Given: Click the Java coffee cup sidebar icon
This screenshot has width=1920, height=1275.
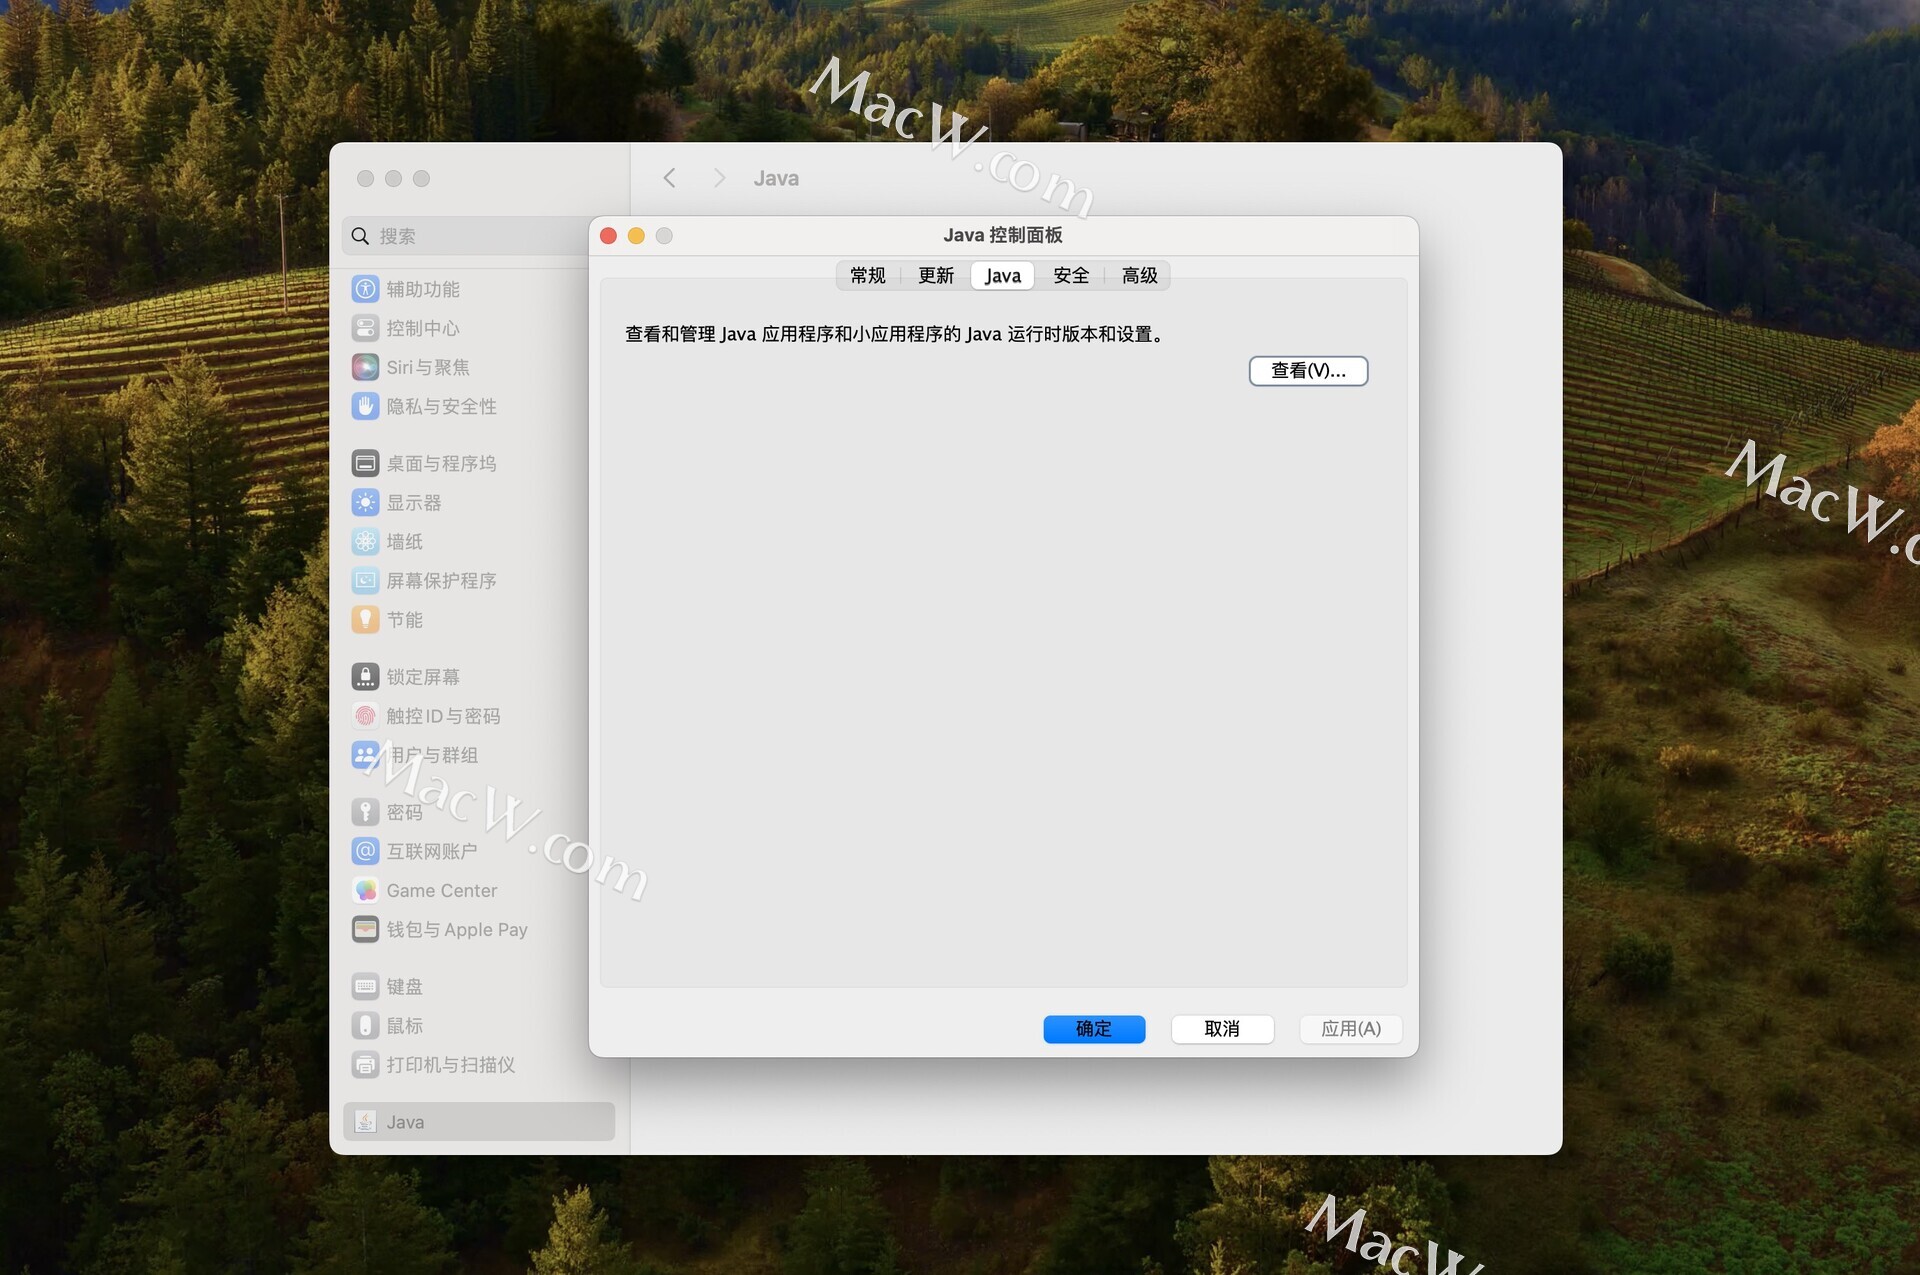Looking at the screenshot, I should (x=365, y=1122).
